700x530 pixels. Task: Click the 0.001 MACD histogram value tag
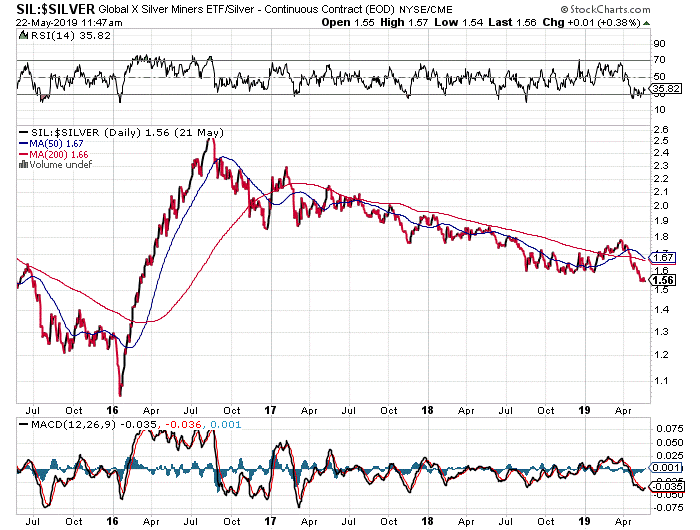(663, 467)
